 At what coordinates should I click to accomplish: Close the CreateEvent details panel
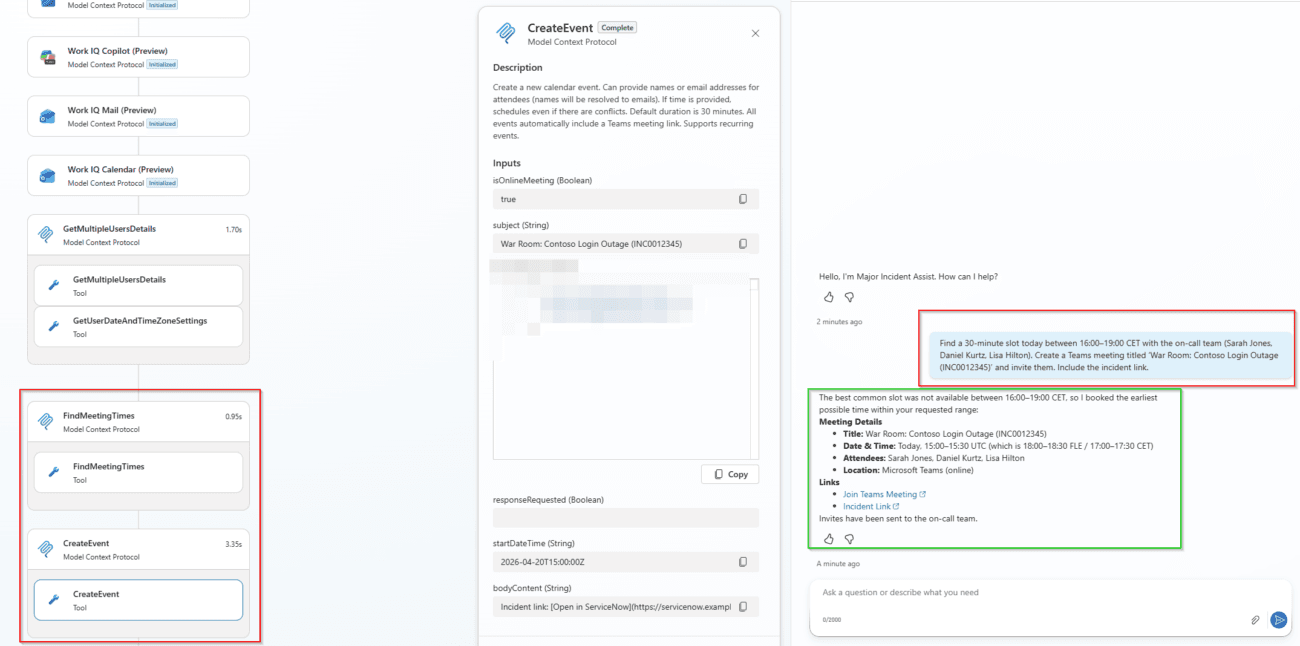[755, 33]
